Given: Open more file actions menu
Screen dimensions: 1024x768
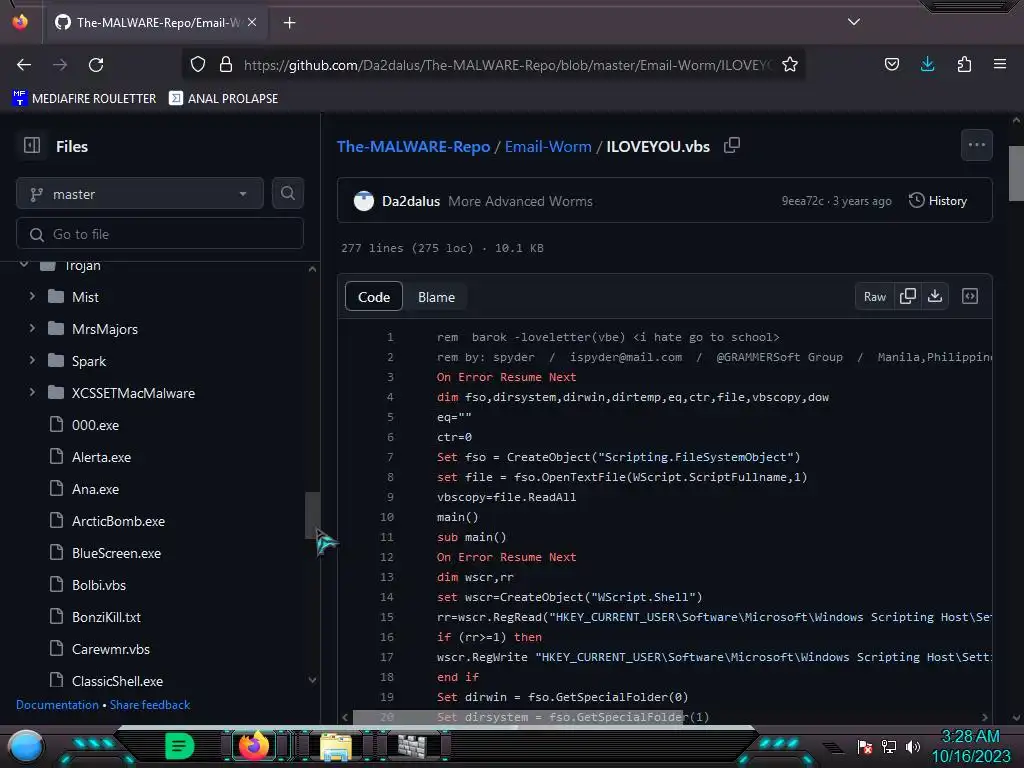Looking at the screenshot, I should click(976, 145).
